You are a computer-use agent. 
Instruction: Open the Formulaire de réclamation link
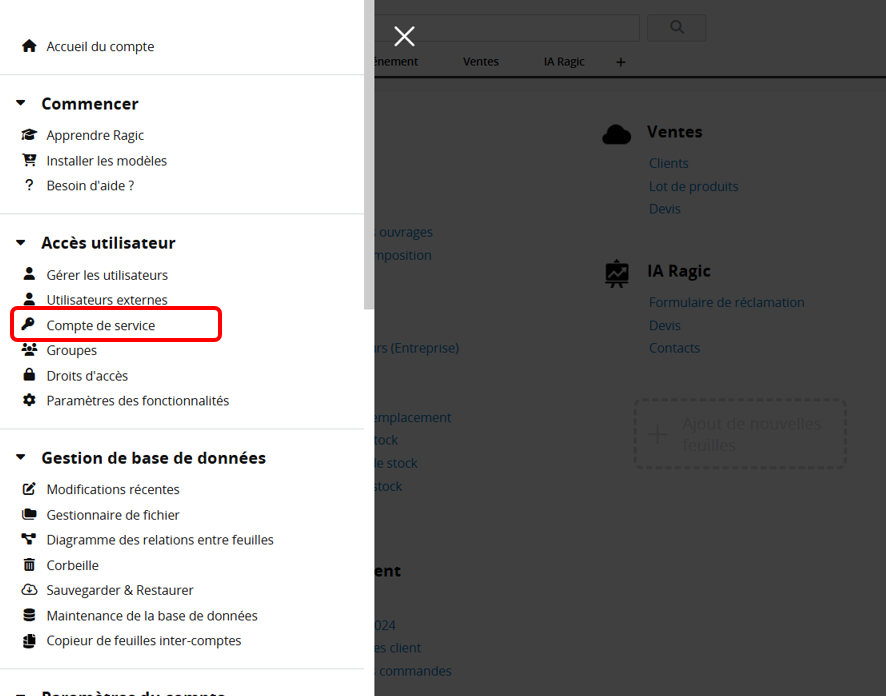click(726, 302)
